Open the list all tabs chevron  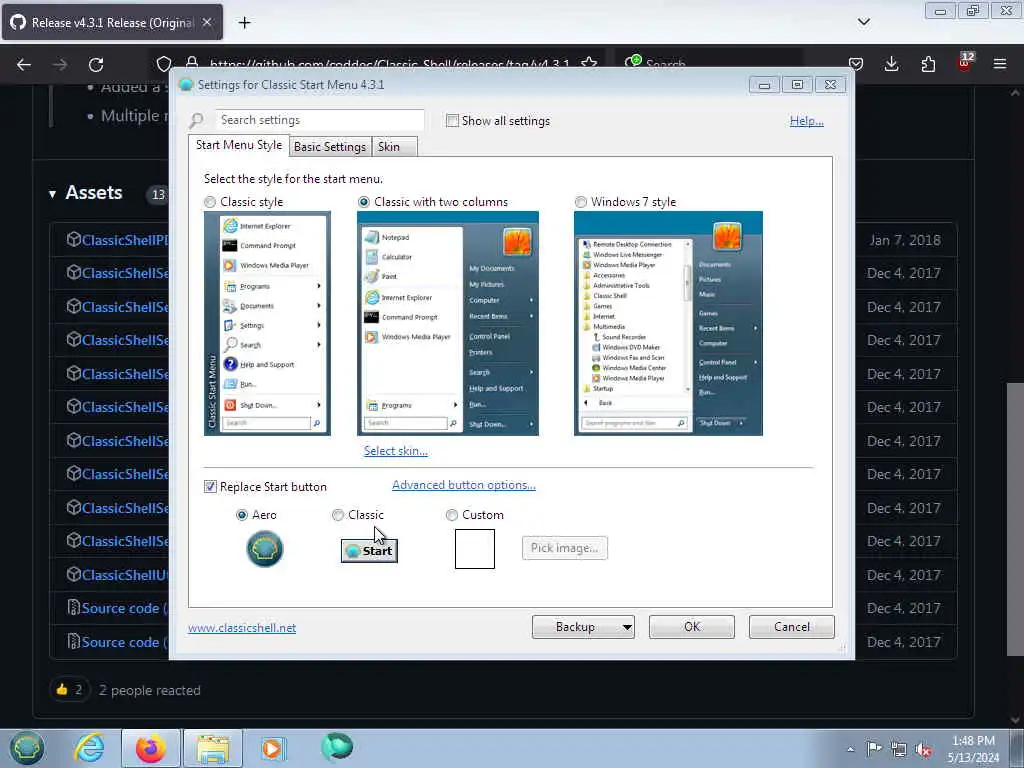click(864, 22)
